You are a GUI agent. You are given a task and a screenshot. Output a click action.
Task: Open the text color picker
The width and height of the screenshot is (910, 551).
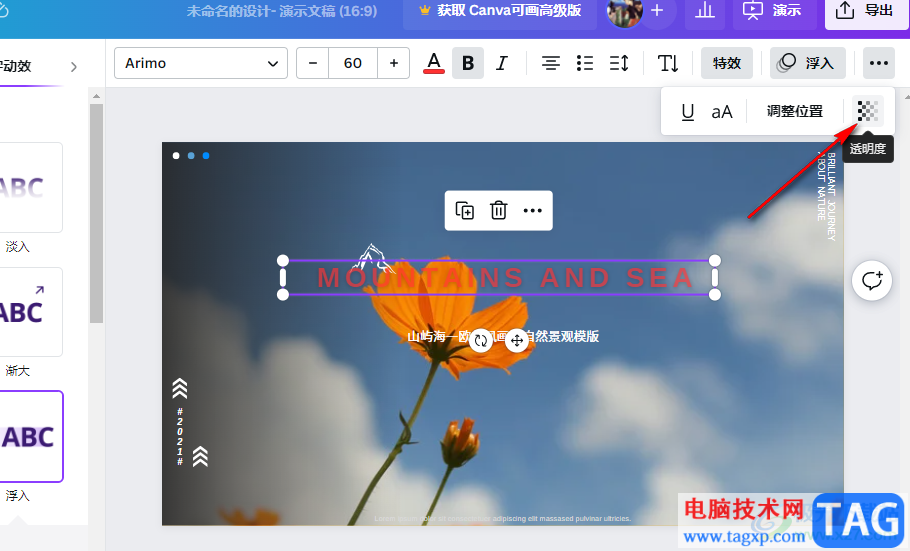[434, 63]
